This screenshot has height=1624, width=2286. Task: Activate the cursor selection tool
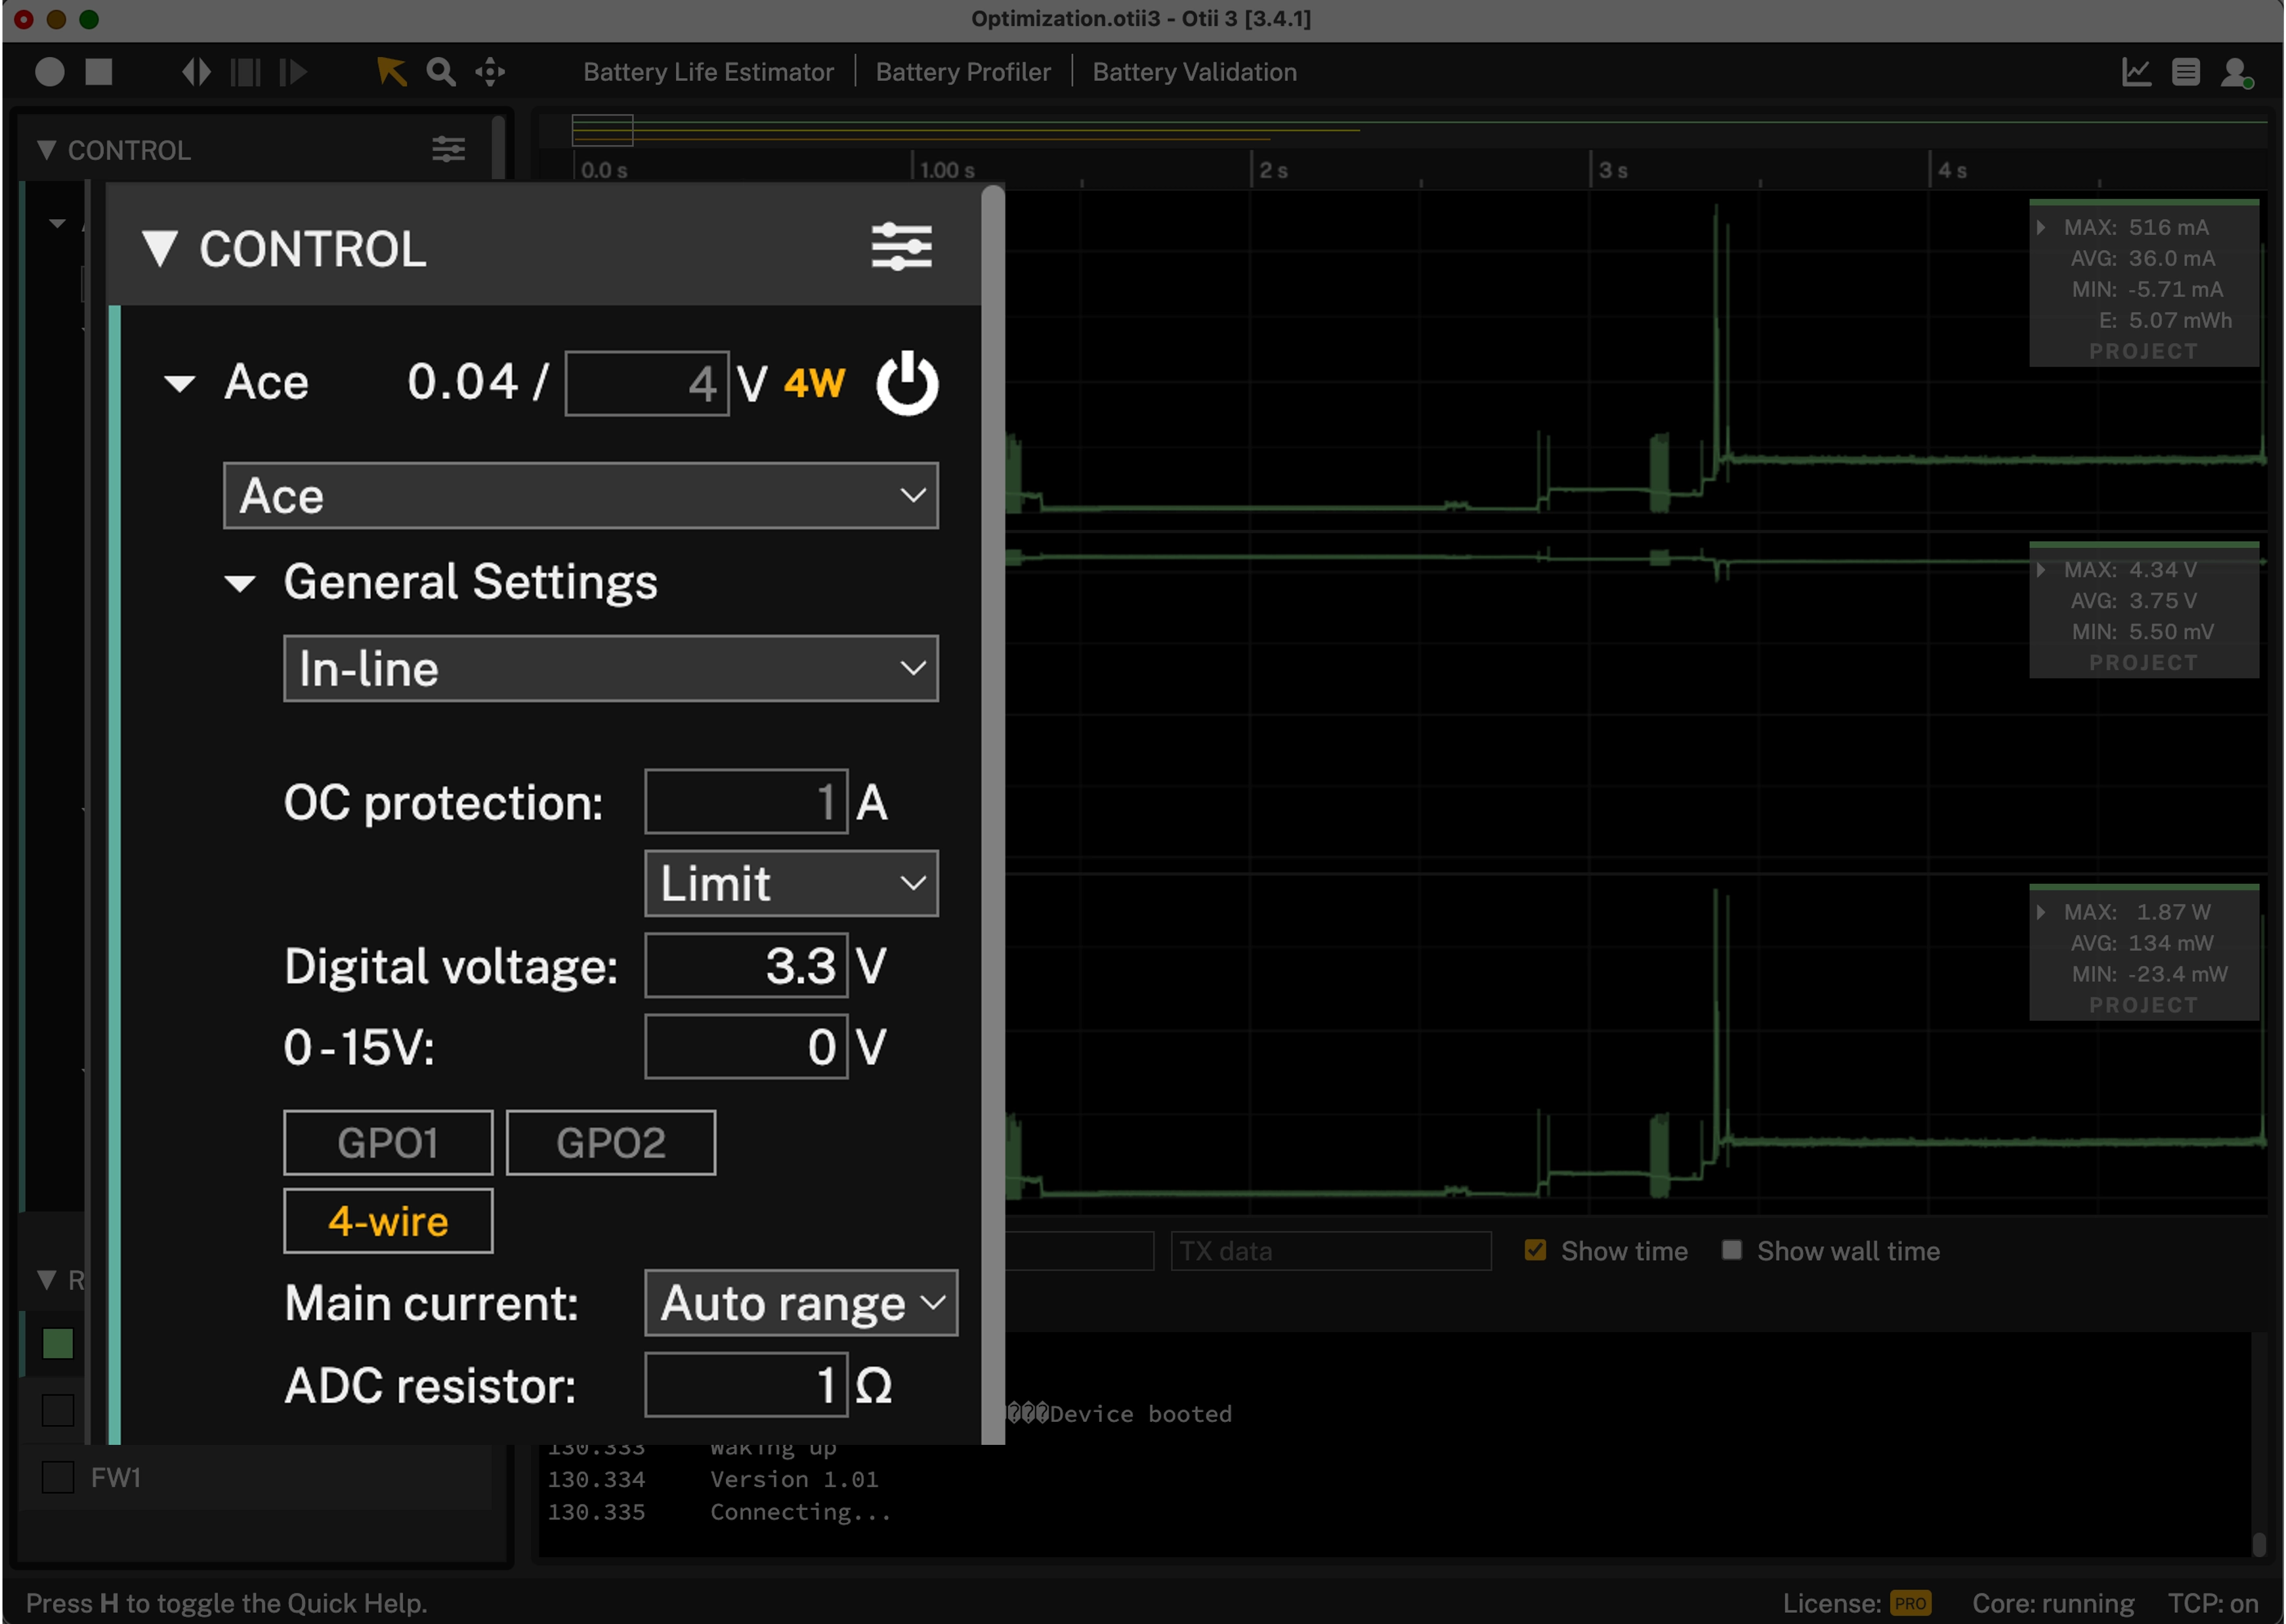coord(391,71)
